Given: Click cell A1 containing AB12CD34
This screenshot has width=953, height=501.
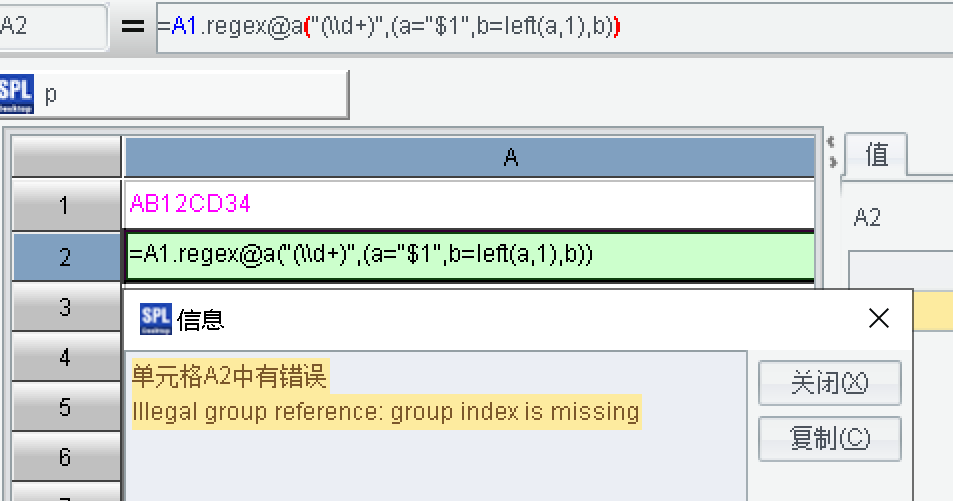Looking at the screenshot, I should pos(469,205).
